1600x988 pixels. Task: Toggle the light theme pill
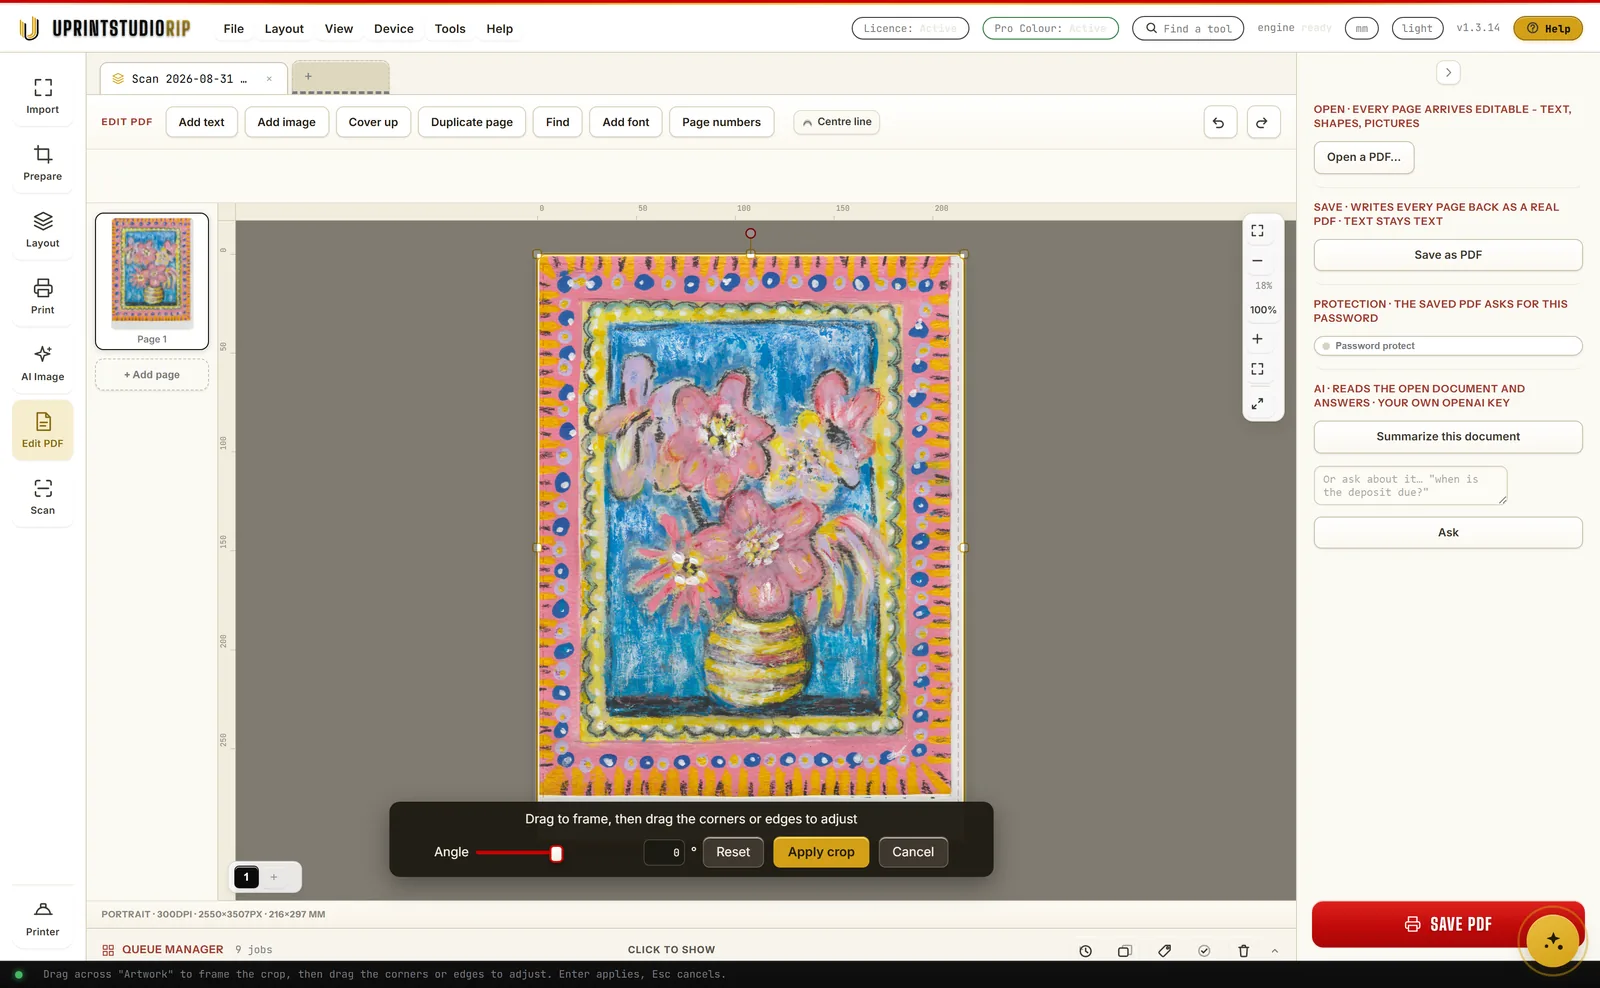coord(1417,29)
